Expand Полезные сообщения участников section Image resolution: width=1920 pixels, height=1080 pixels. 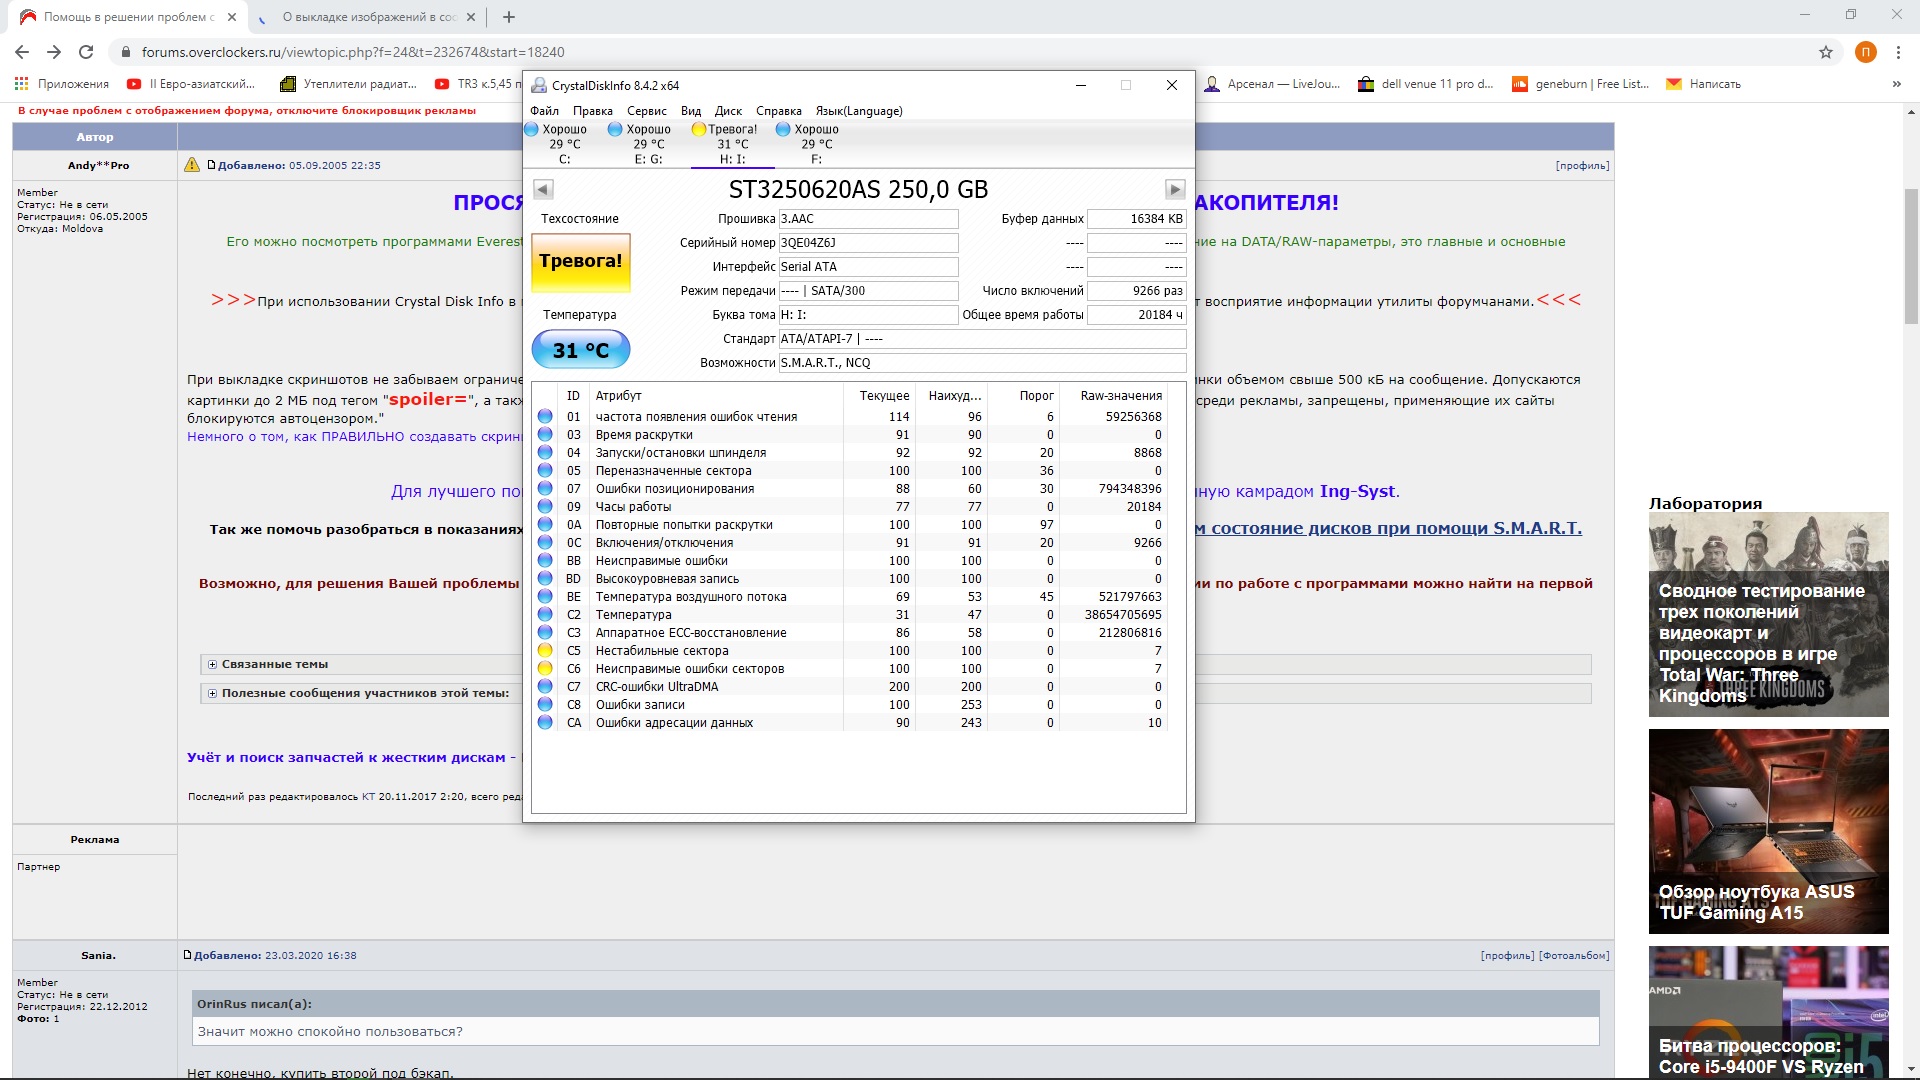(x=212, y=693)
